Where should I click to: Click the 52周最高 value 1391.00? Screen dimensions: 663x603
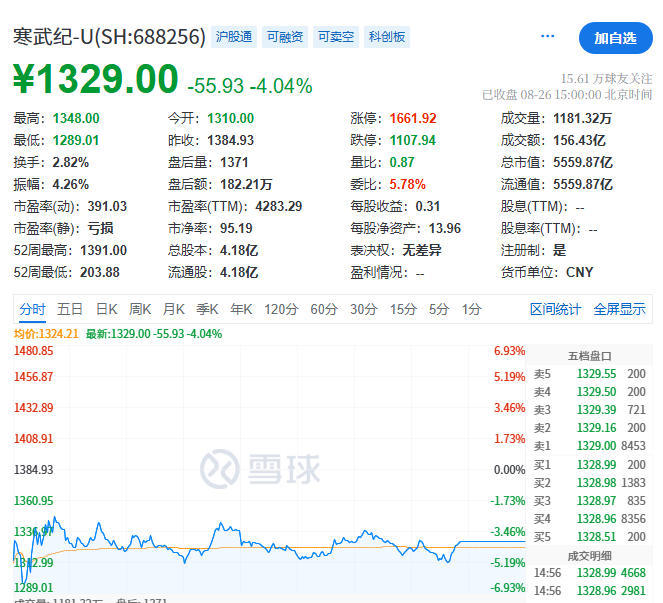[104, 250]
